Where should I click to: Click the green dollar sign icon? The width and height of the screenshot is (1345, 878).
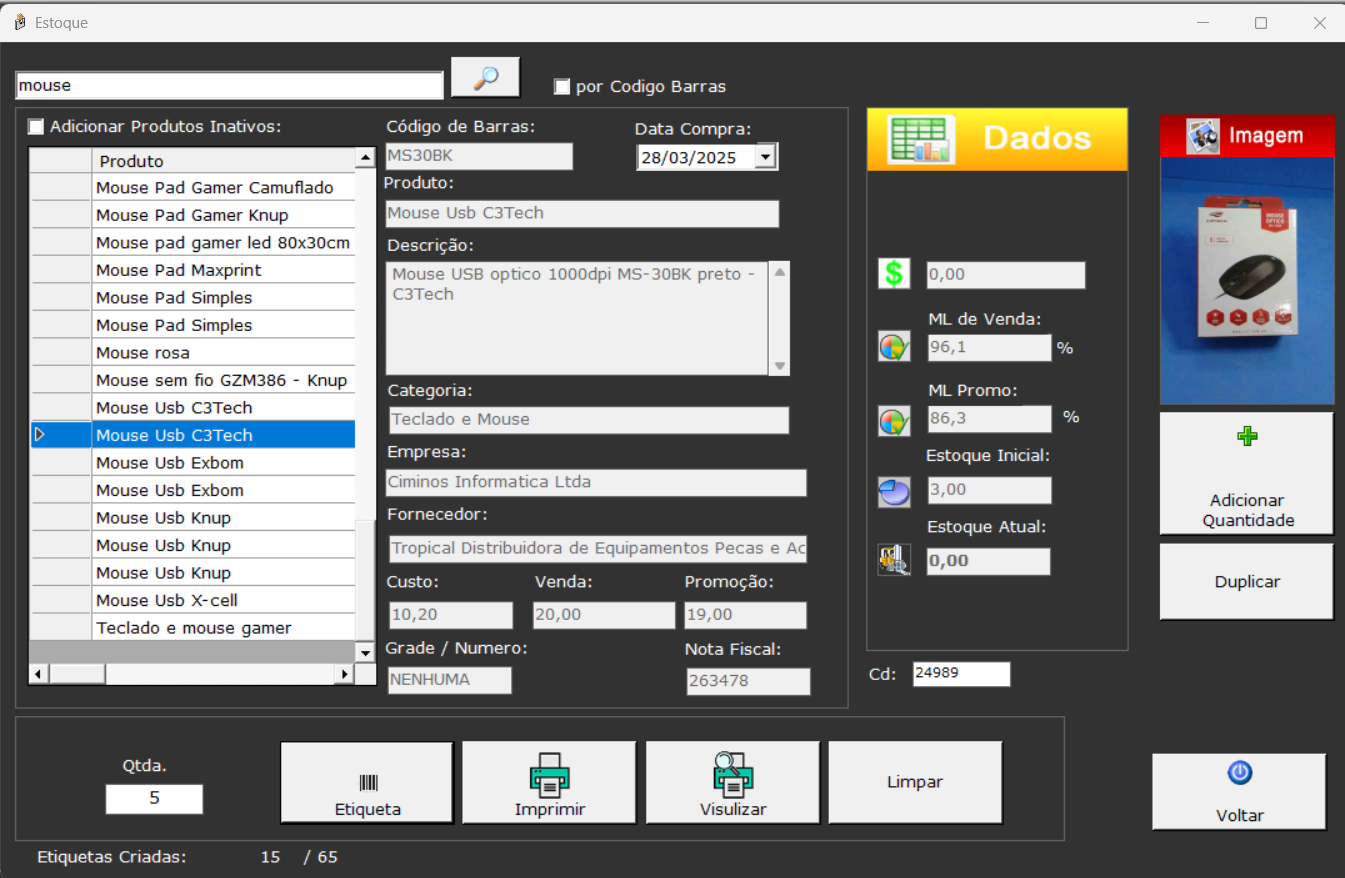tap(894, 274)
